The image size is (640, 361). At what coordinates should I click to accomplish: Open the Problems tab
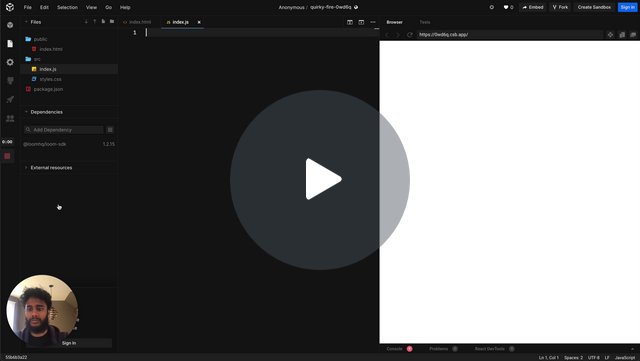tap(439, 349)
